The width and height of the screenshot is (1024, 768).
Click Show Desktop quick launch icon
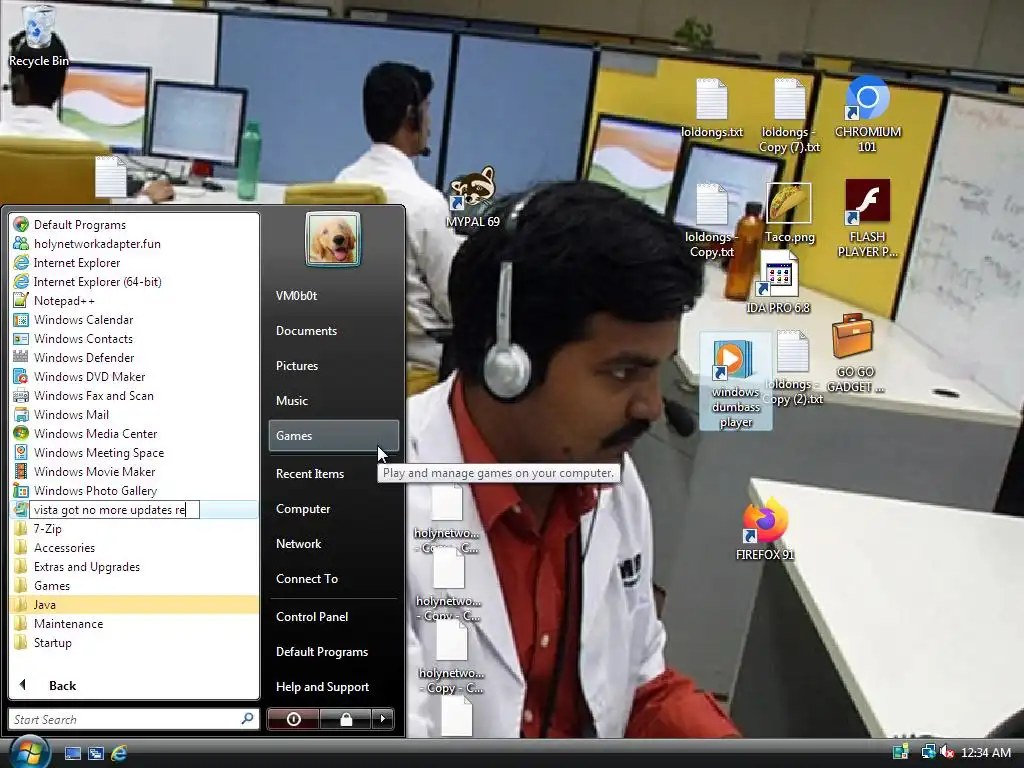pyautogui.click(x=72, y=753)
